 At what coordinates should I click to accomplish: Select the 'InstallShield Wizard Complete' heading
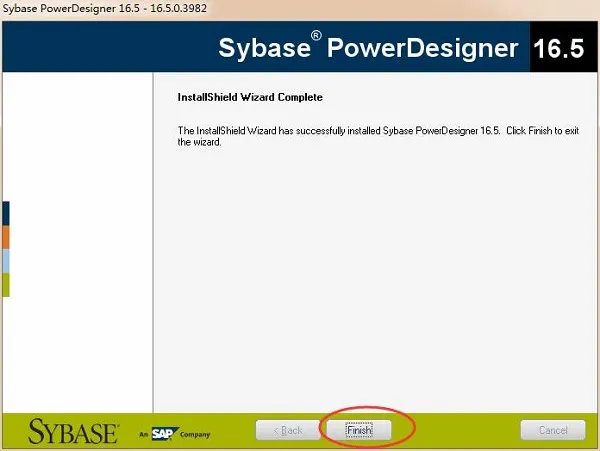250,97
